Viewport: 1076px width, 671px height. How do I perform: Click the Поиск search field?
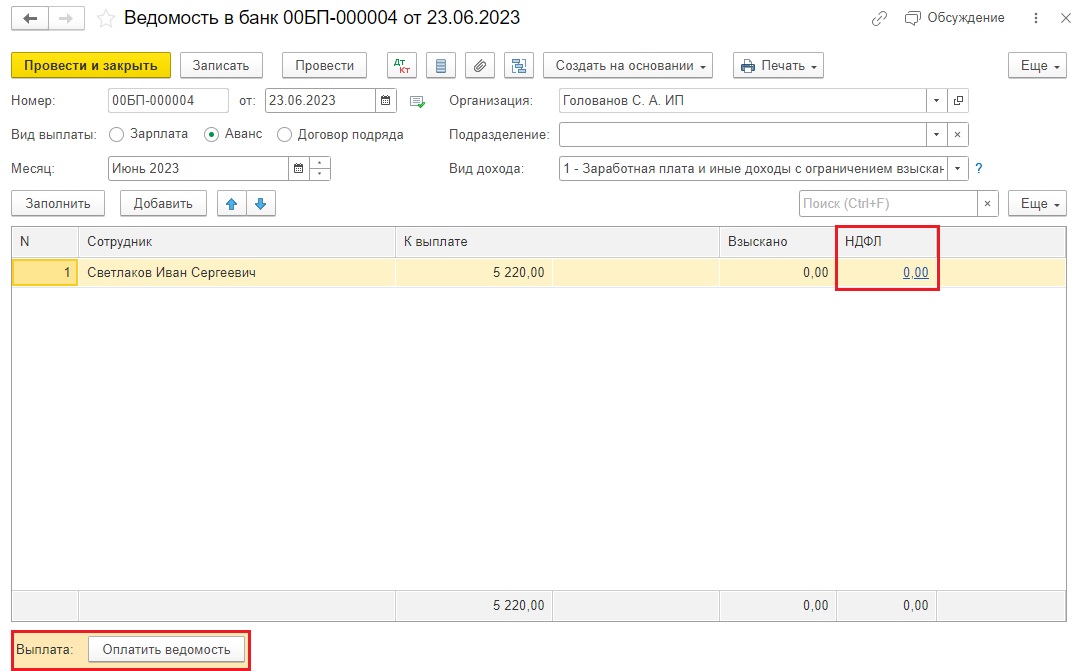(x=888, y=204)
